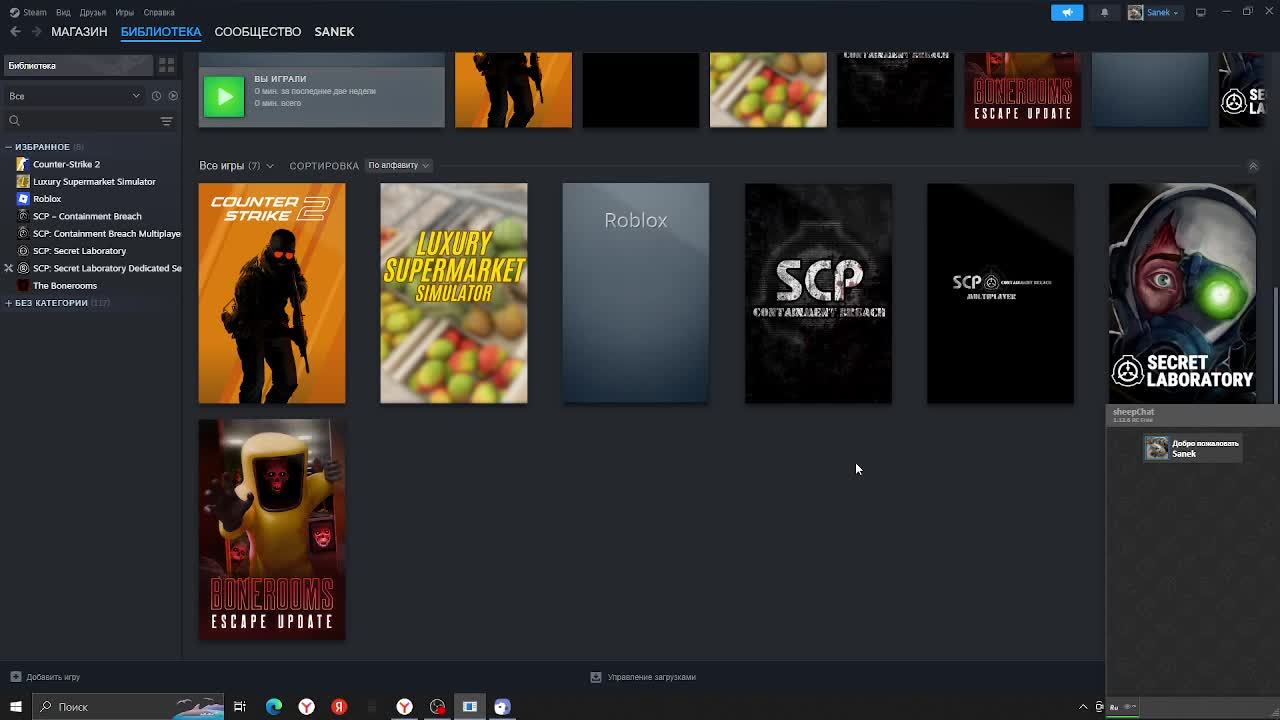Viewport: 1280px width, 720px height.
Task: Open the Справка menu
Action: tap(159, 12)
